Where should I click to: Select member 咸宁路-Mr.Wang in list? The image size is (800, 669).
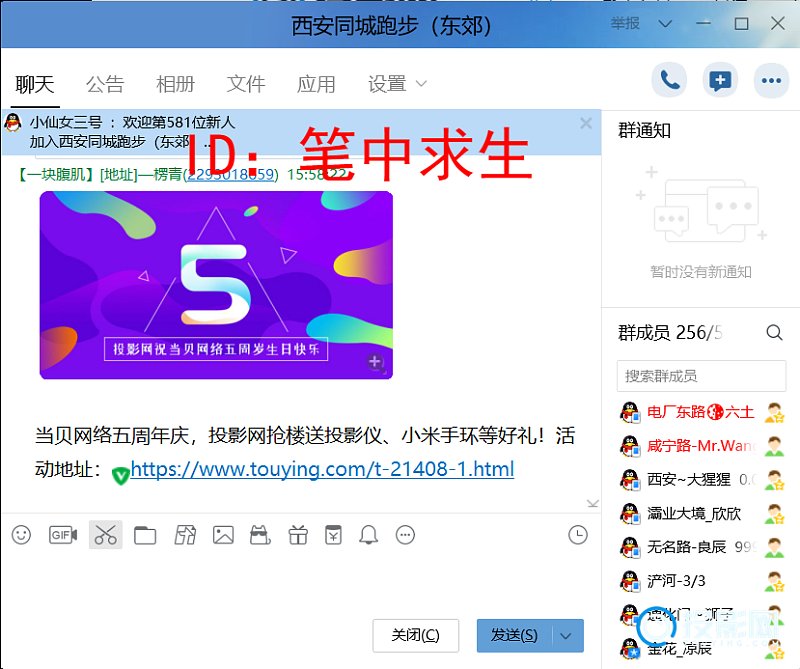[x=702, y=446]
